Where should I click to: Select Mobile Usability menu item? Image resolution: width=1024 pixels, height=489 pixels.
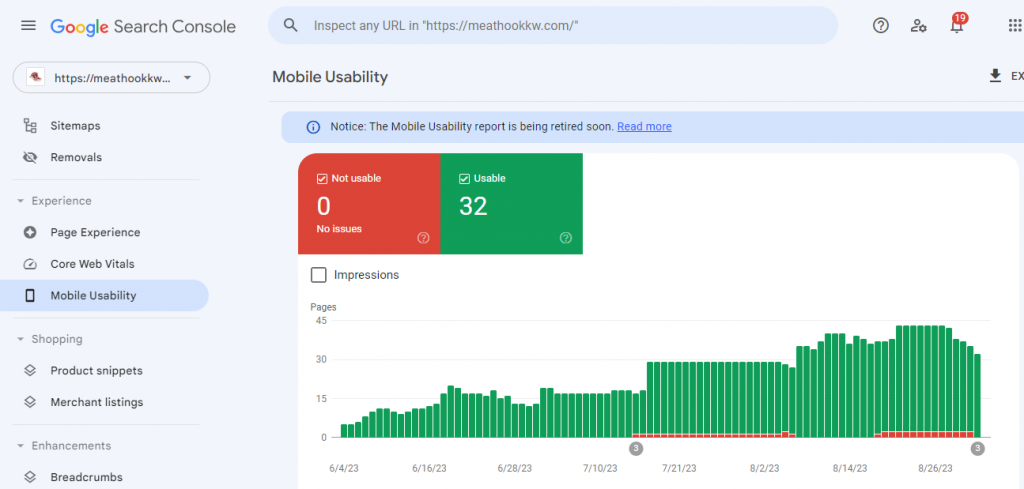coord(104,296)
